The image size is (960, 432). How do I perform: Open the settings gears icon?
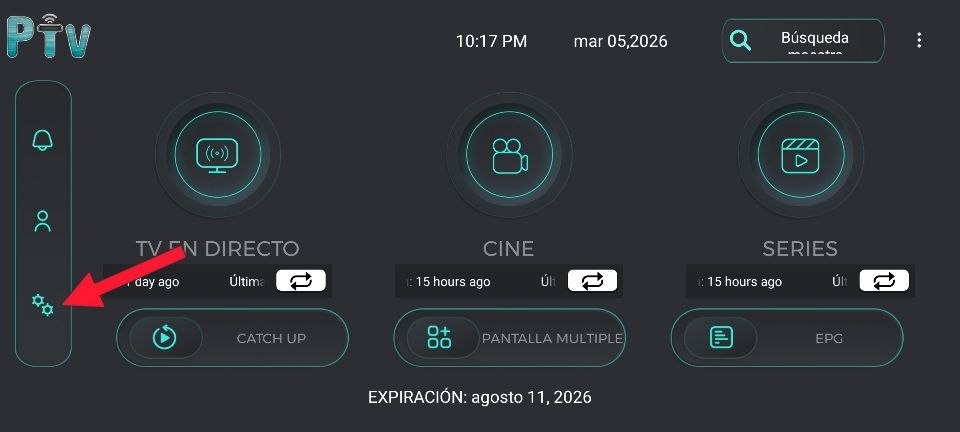pyautogui.click(x=42, y=304)
